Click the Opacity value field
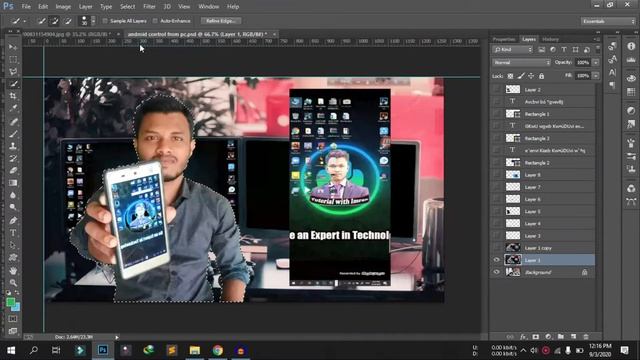Screen dimensions: 640x360 tap(583, 62)
